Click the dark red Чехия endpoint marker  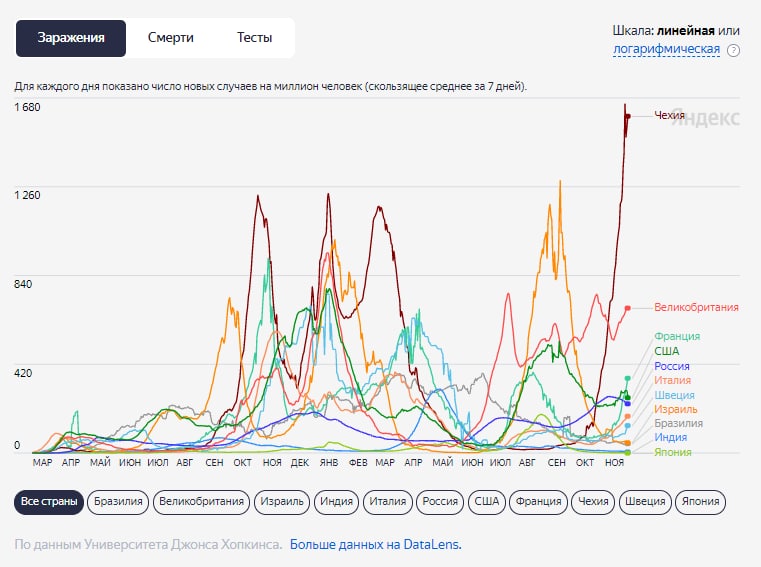coord(628,116)
